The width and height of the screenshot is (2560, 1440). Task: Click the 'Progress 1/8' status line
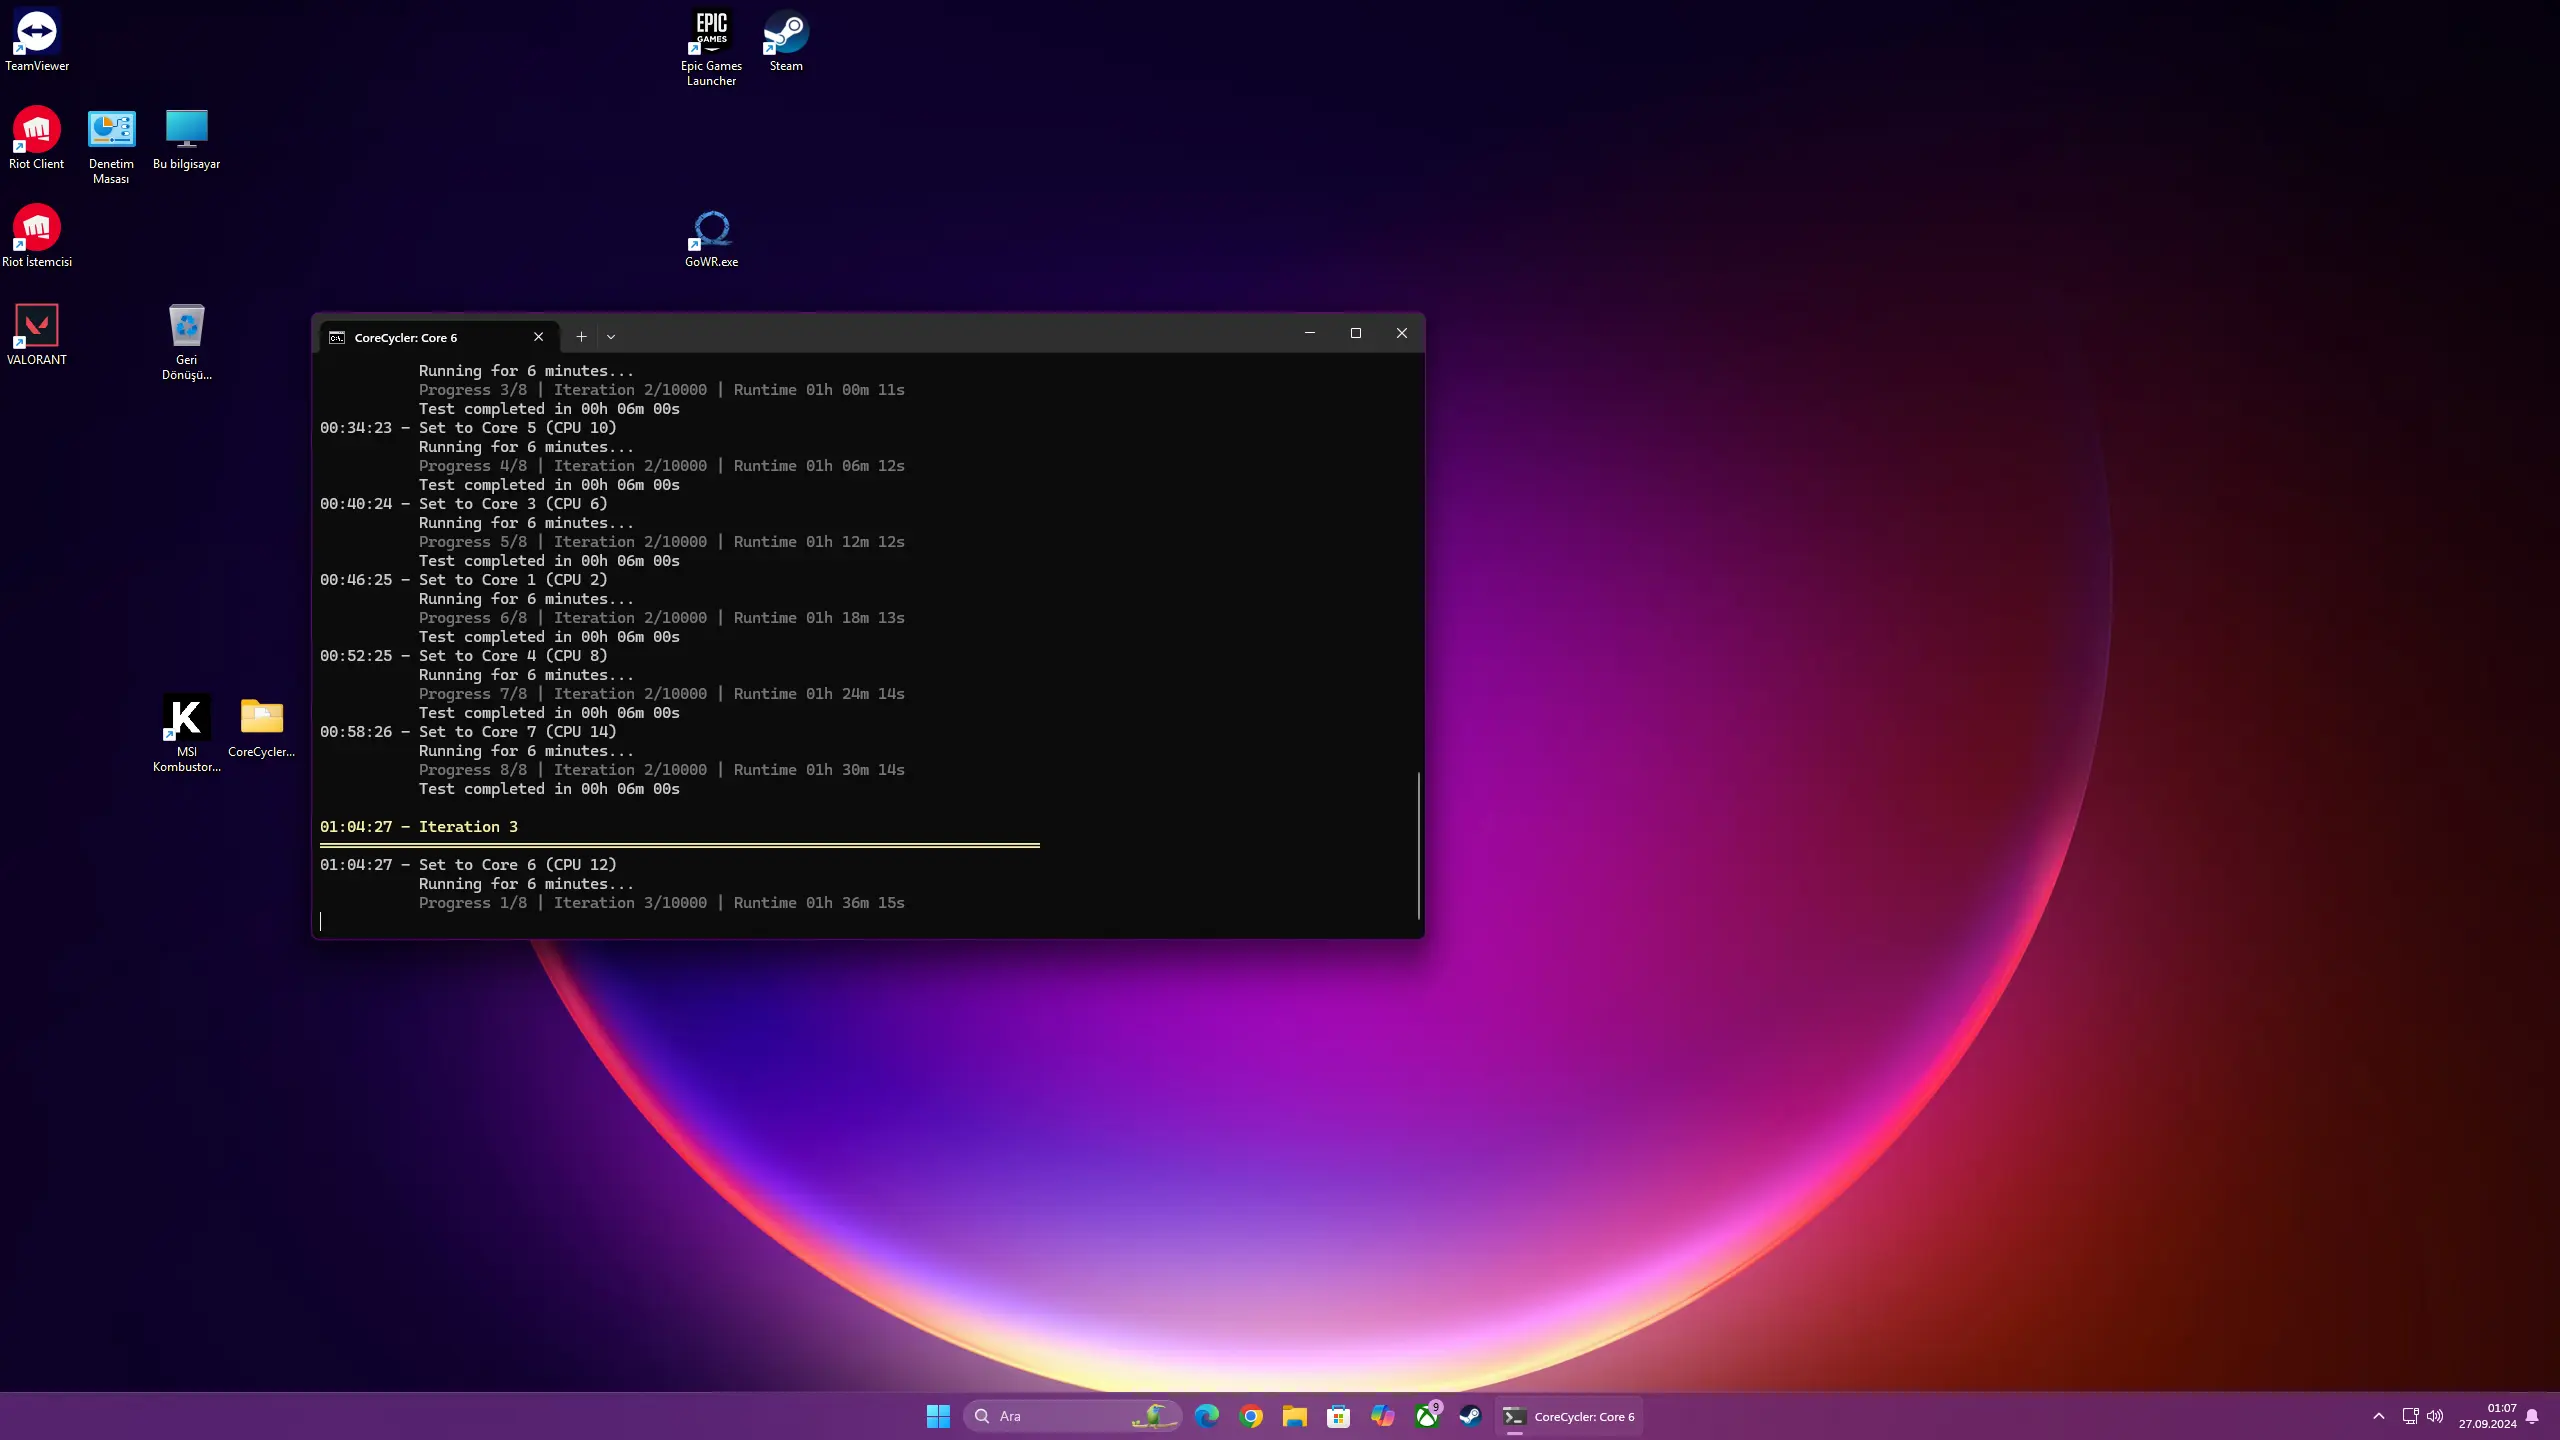click(662, 903)
